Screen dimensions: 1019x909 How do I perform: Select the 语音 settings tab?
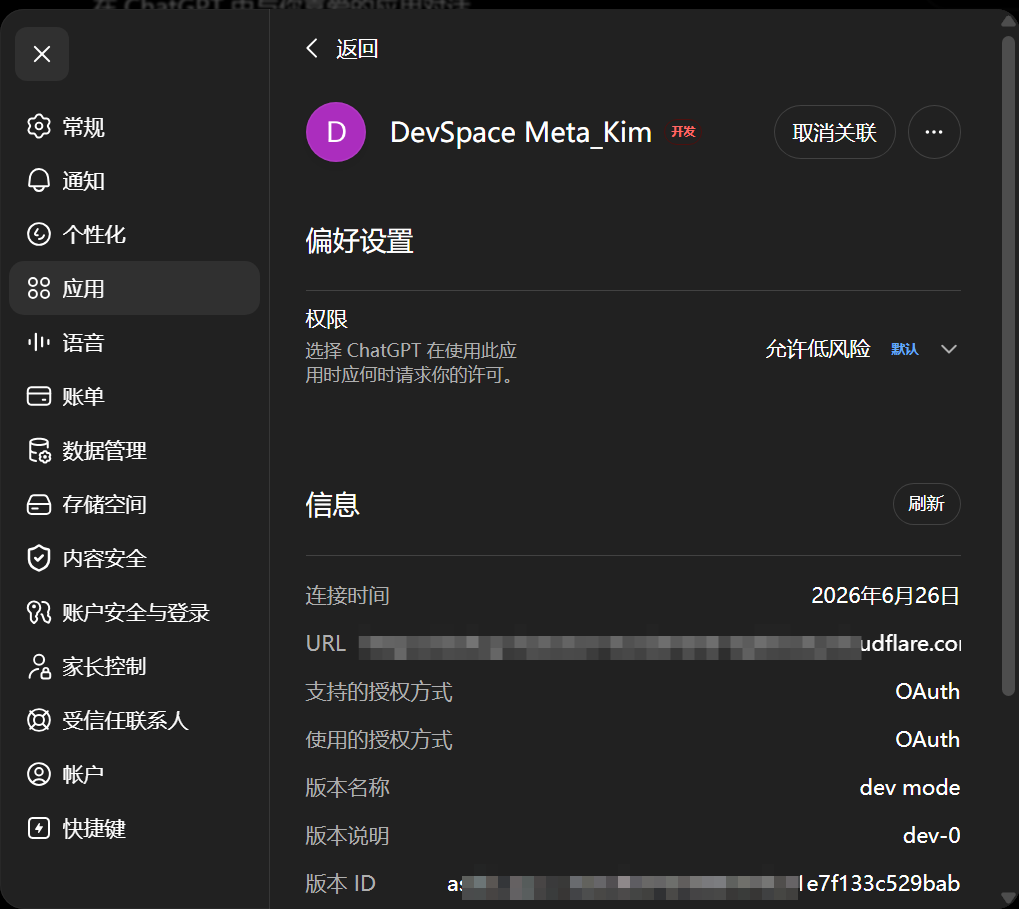coord(135,342)
